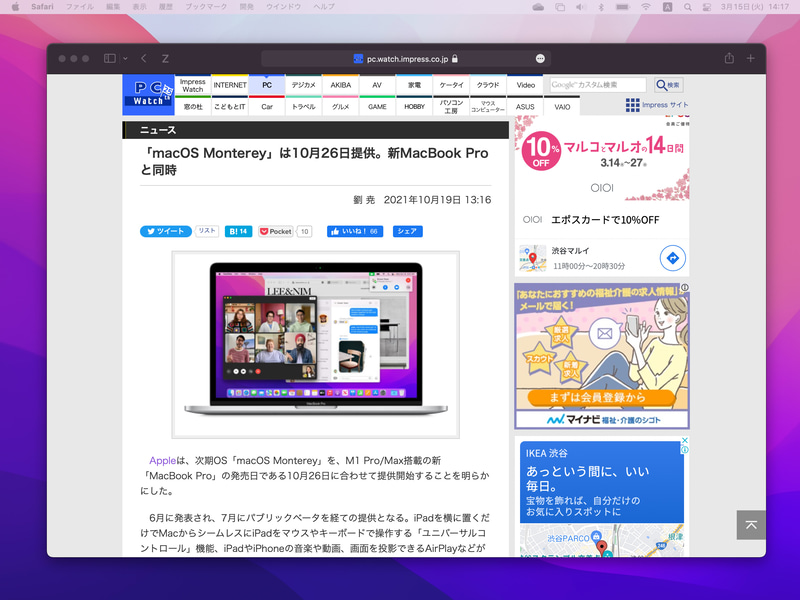Open the Safari share sheet icon
This screenshot has height=600, width=800.
click(729, 59)
